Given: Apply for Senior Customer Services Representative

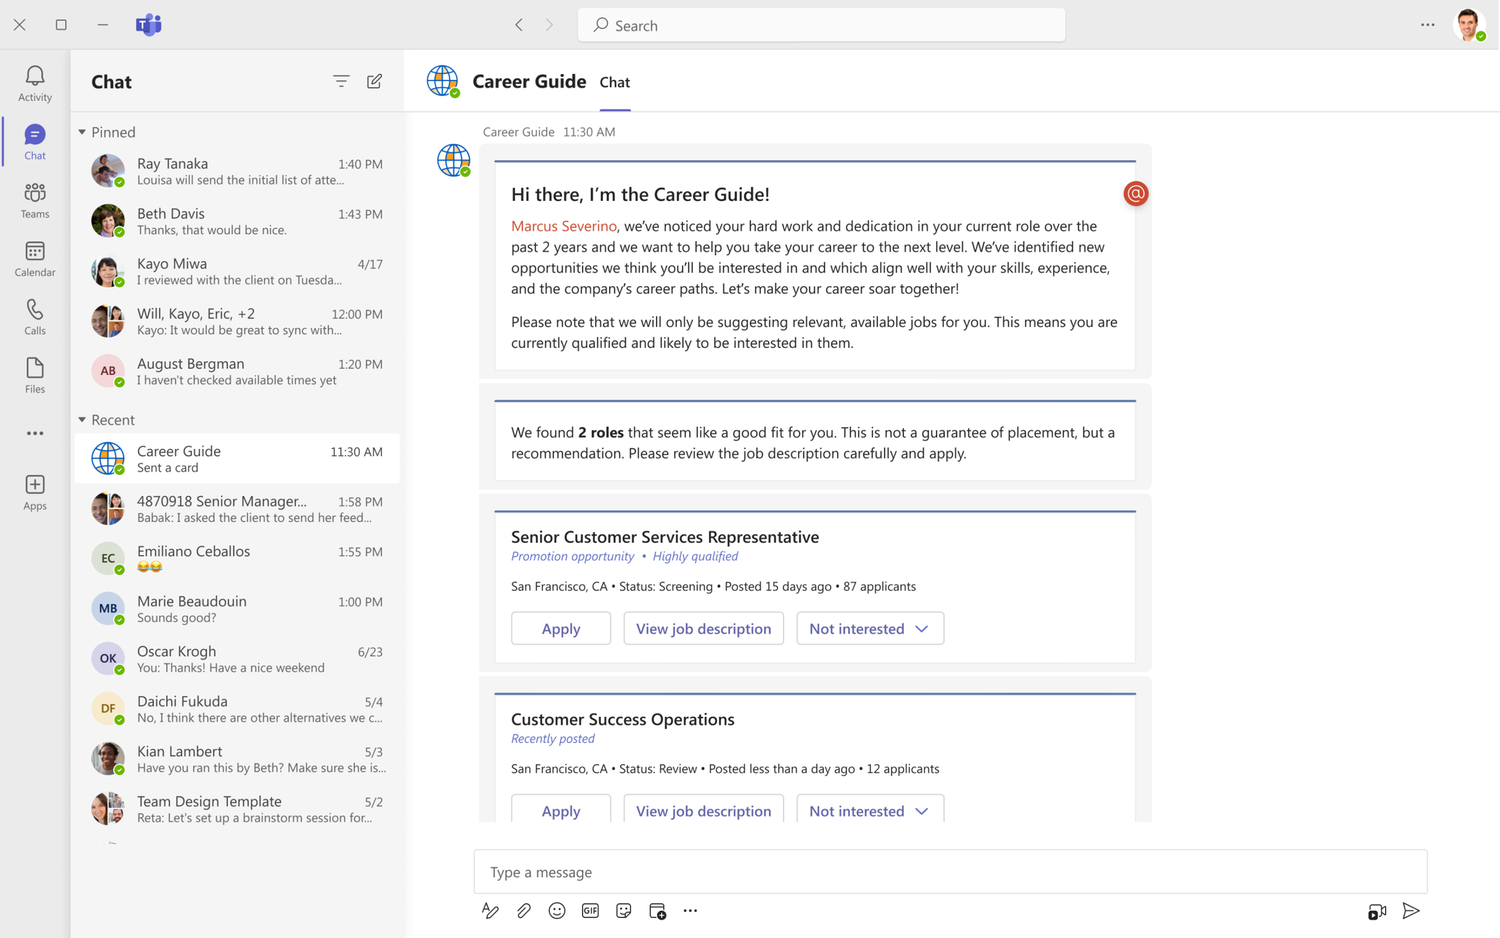Looking at the screenshot, I should 560,628.
